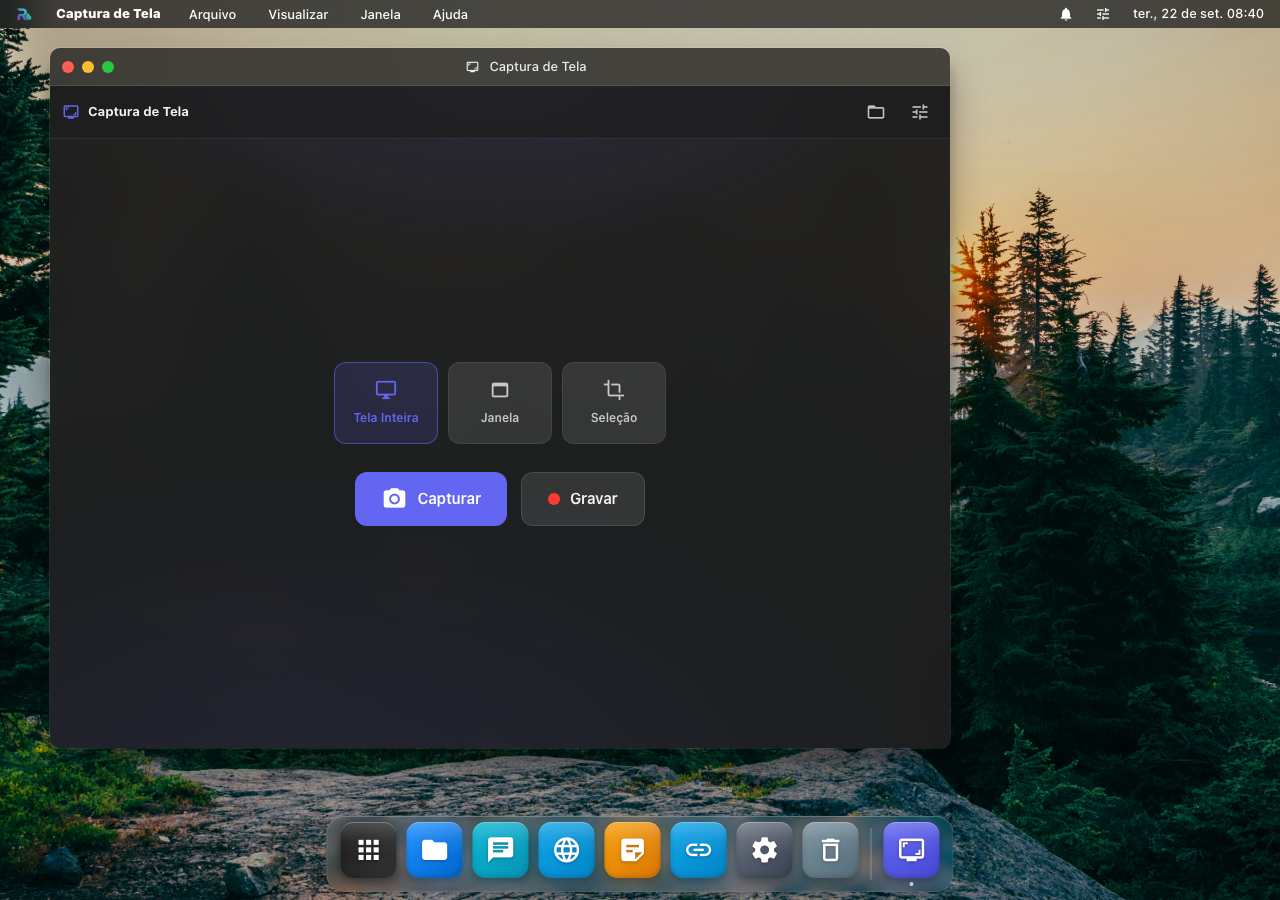Open the Messages app in dock
Screen dimensions: 1280x900
pos(501,850)
